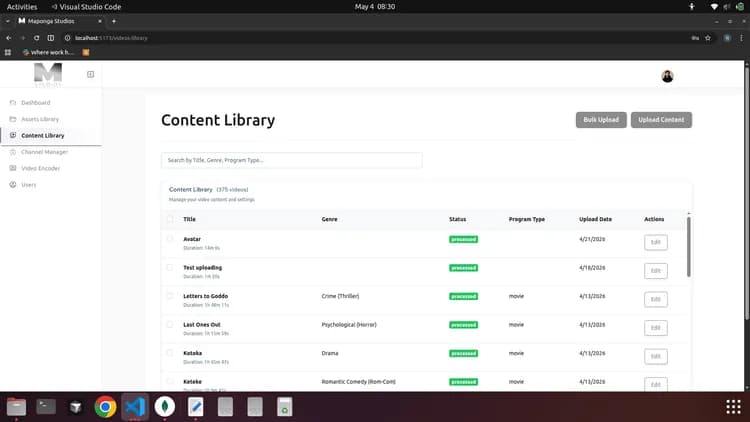This screenshot has height=422, width=750.
Task: Open the Where work h... bookmark
Action: point(48,53)
